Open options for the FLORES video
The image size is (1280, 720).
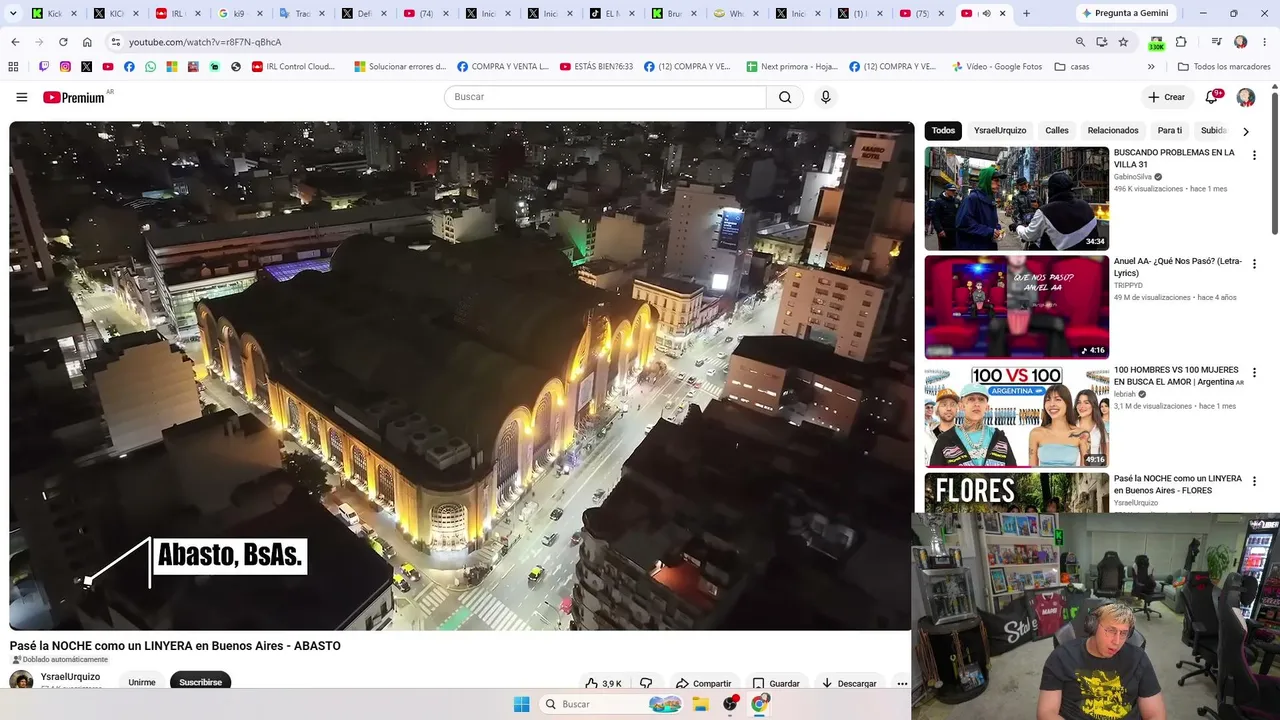pyautogui.click(x=1254, y=481)
